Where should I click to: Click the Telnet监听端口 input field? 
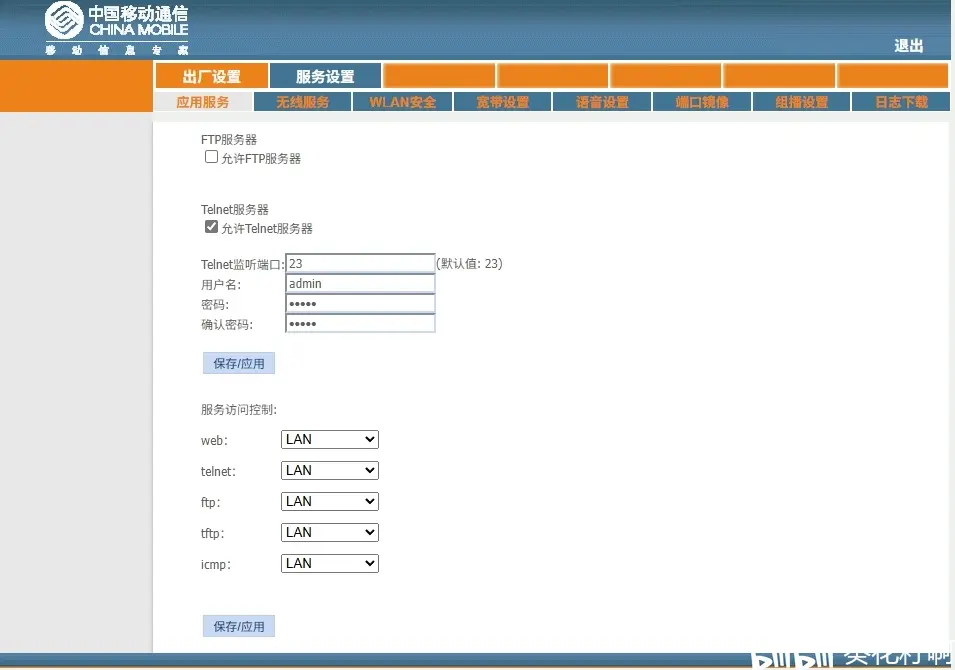coord(360,263)
